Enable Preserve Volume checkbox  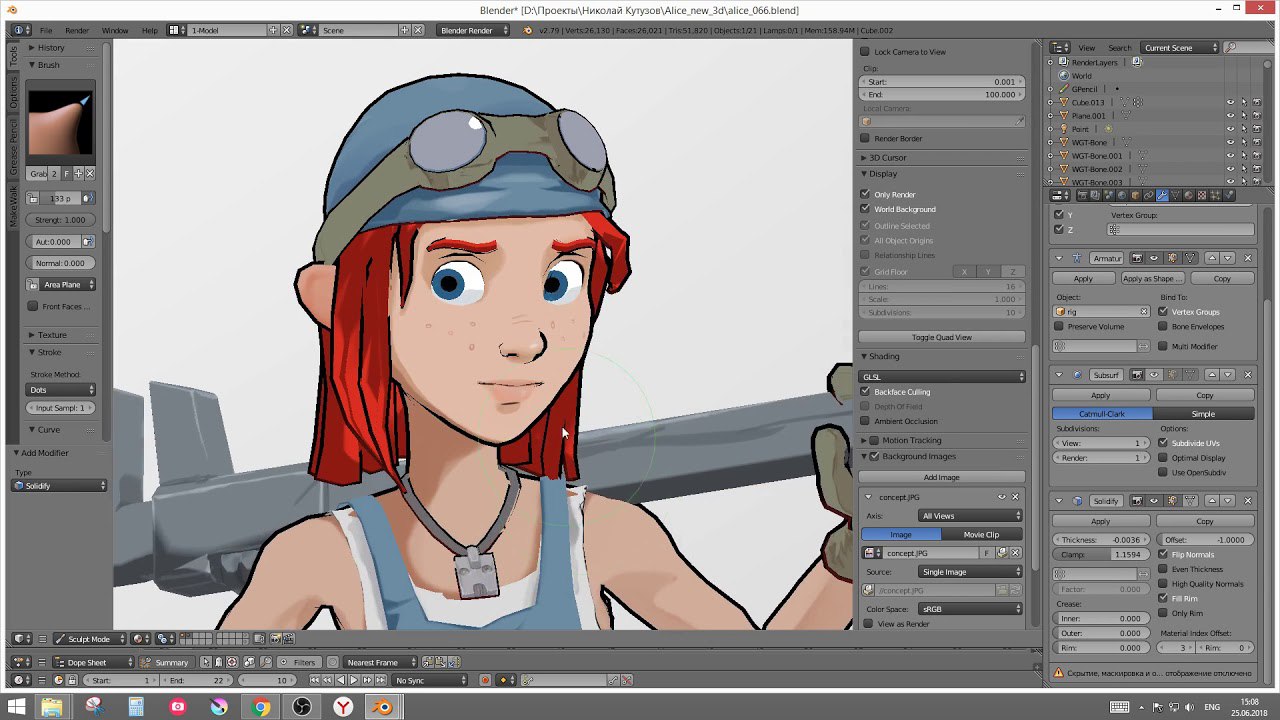1059,326
